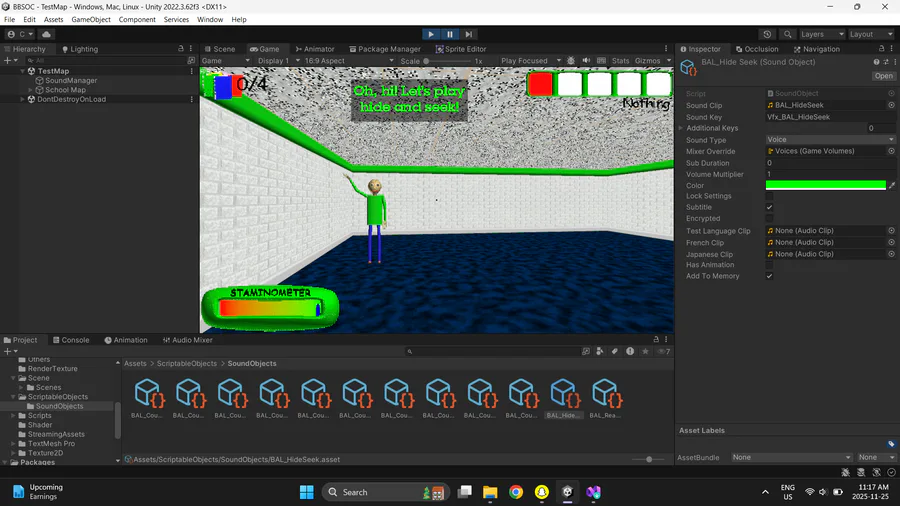900x506 pixels.
Task: Click the global search magnifier icon
Action: click(788, 34)
